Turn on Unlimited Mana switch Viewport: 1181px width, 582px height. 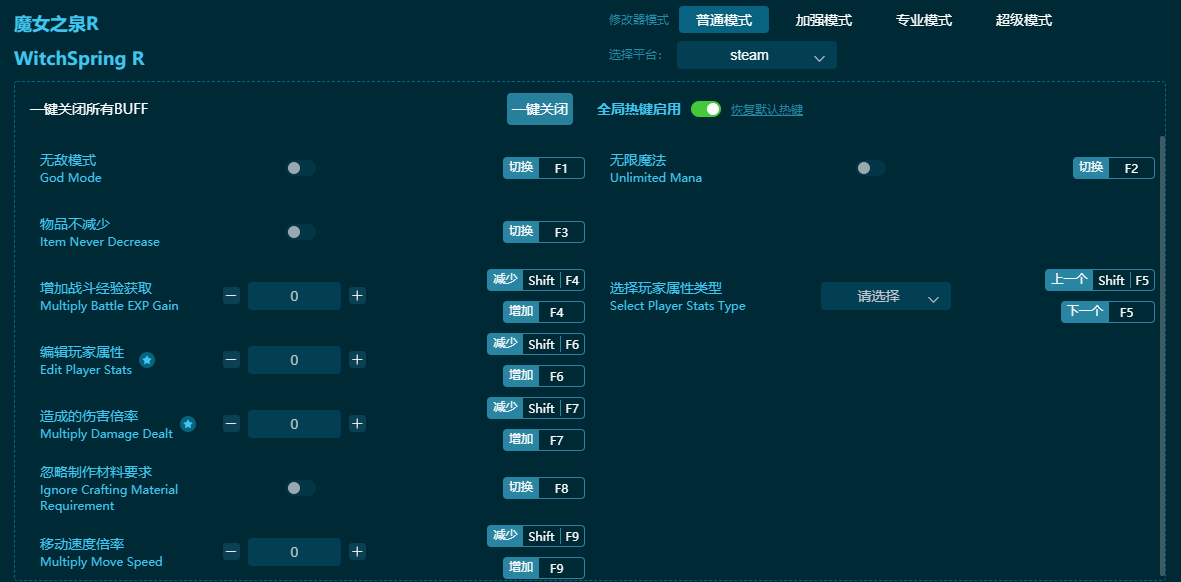[x=870, y=168]
